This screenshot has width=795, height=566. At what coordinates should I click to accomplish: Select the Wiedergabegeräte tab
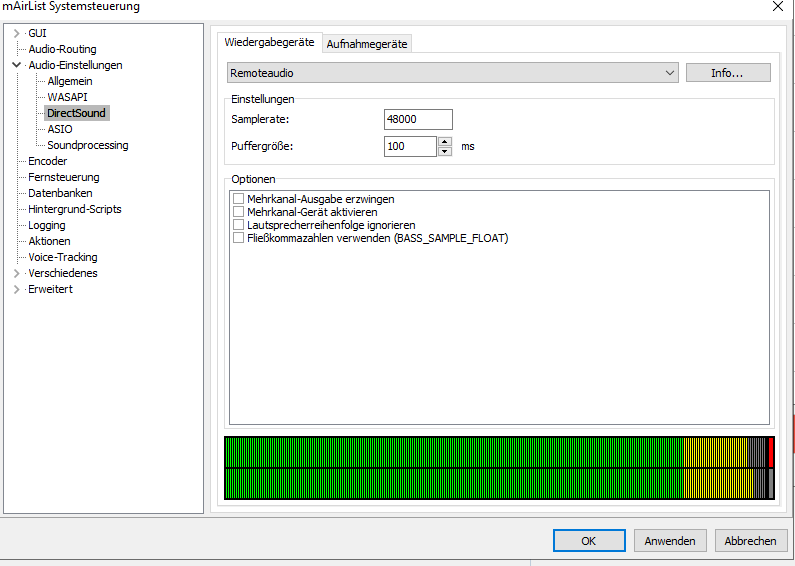click(270, 43)
